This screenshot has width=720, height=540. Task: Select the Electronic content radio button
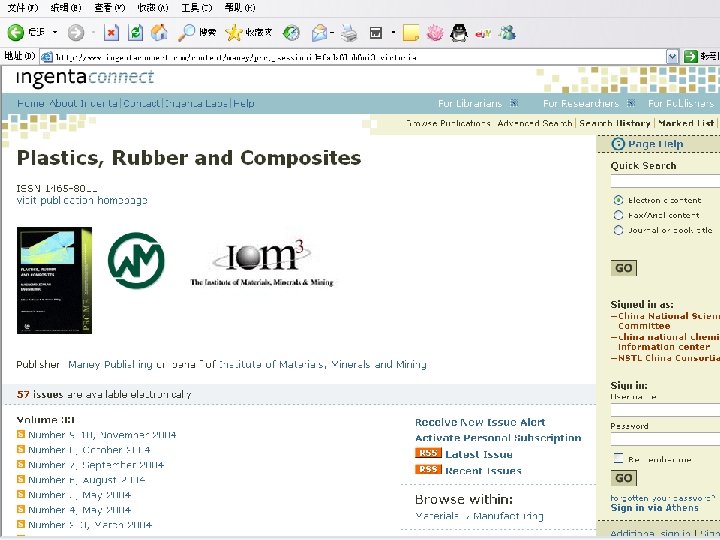[619, 200]
